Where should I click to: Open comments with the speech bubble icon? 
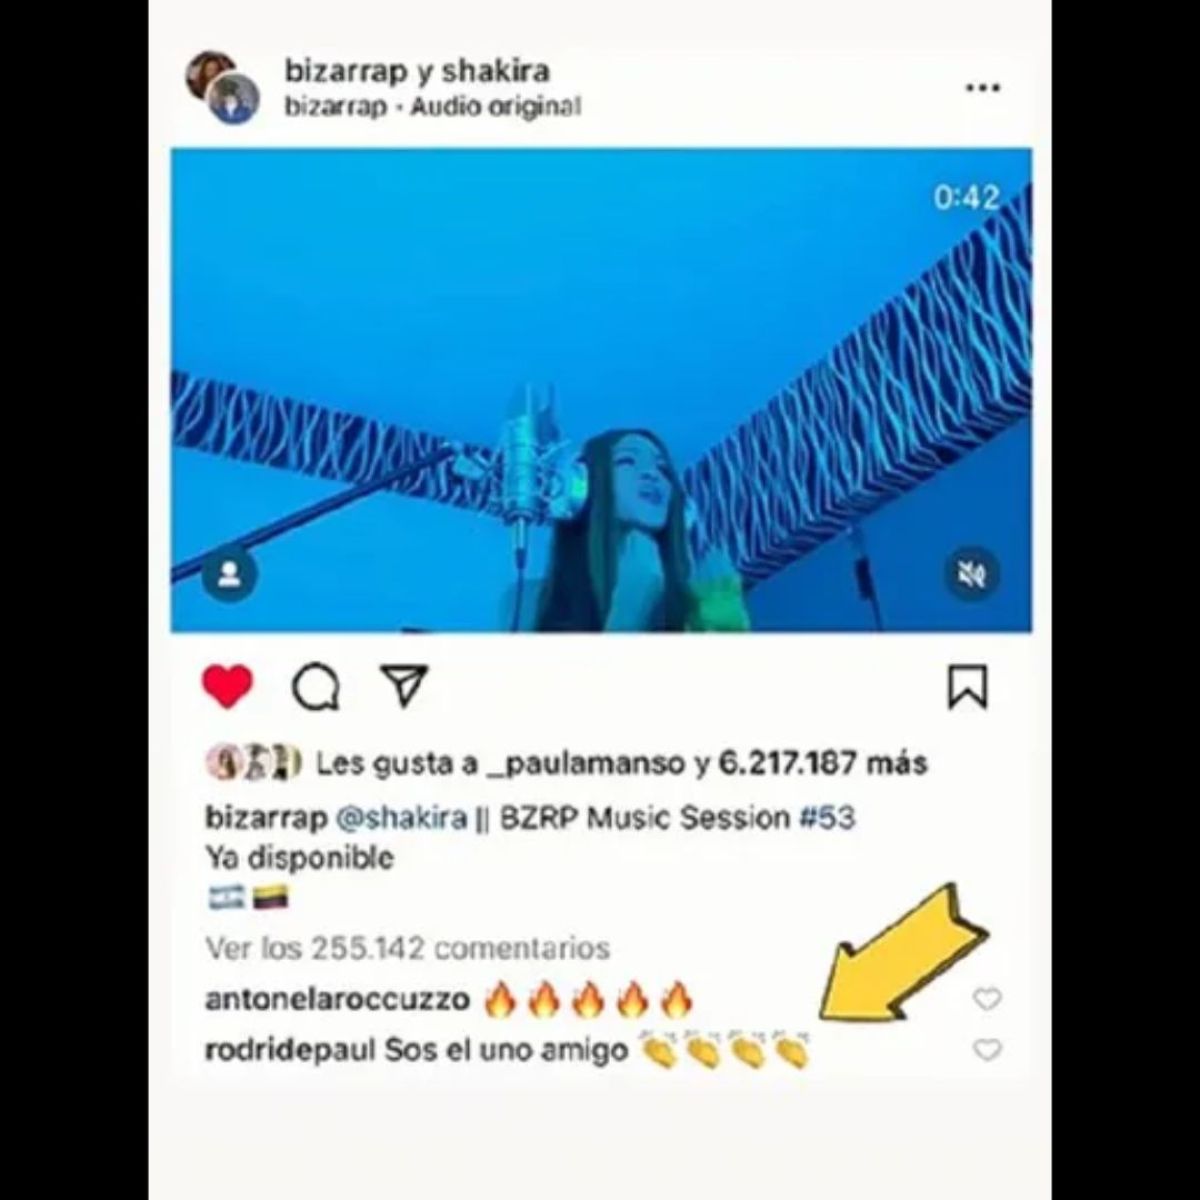point(315,687)
